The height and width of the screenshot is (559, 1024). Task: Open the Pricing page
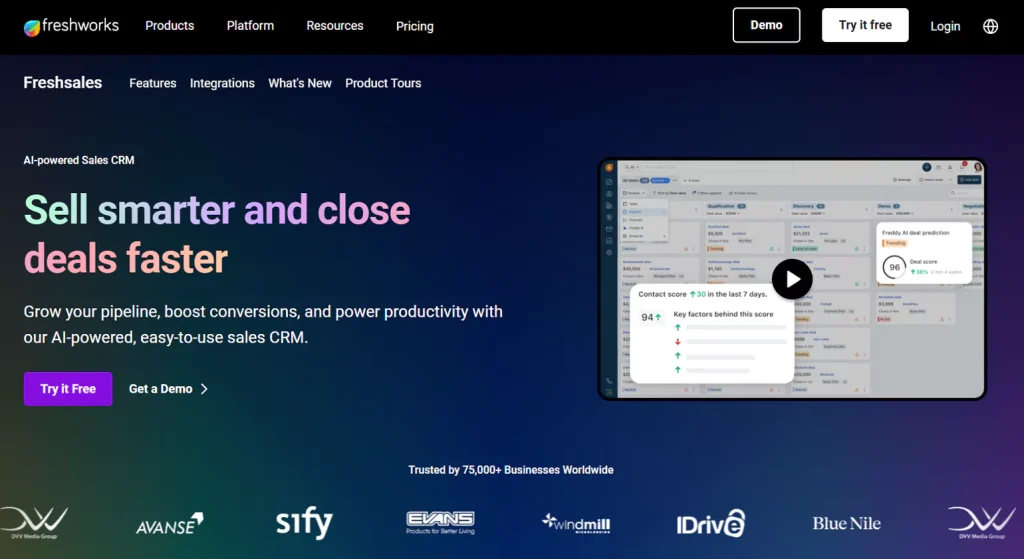pyautogui.click(x=414, y=26)
